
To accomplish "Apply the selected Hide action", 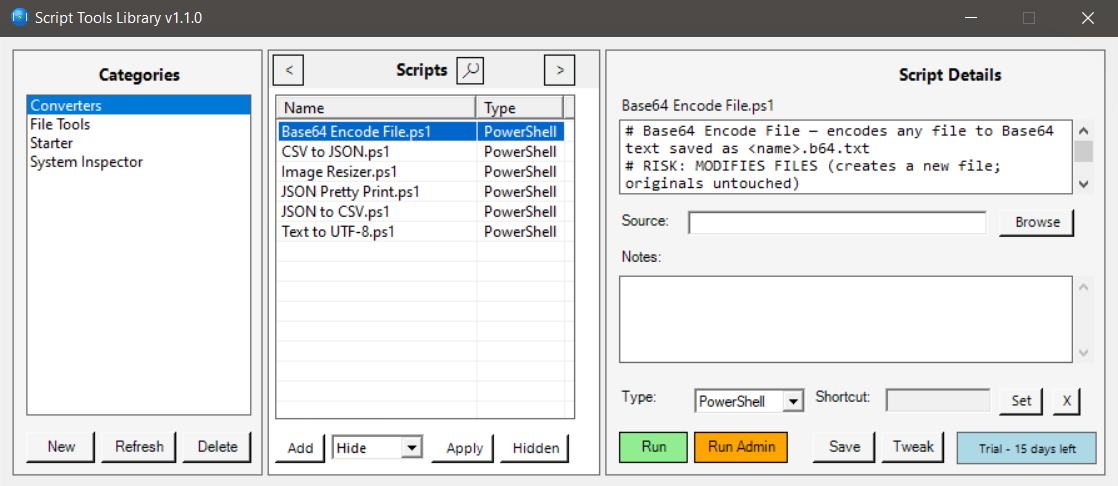I will (464, 448).
